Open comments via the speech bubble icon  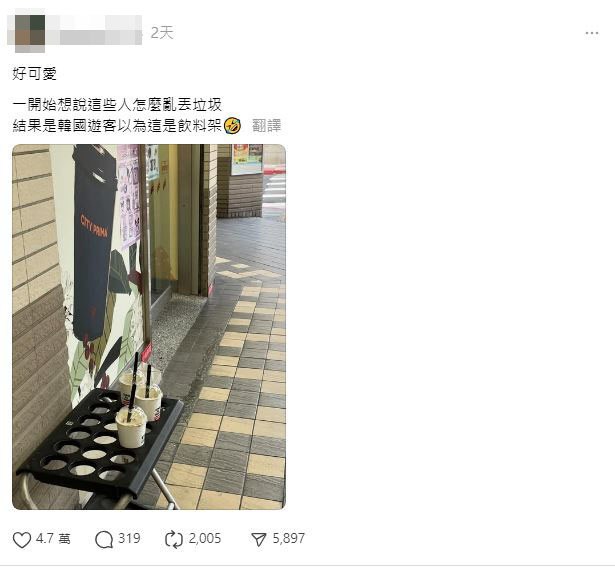104,540
